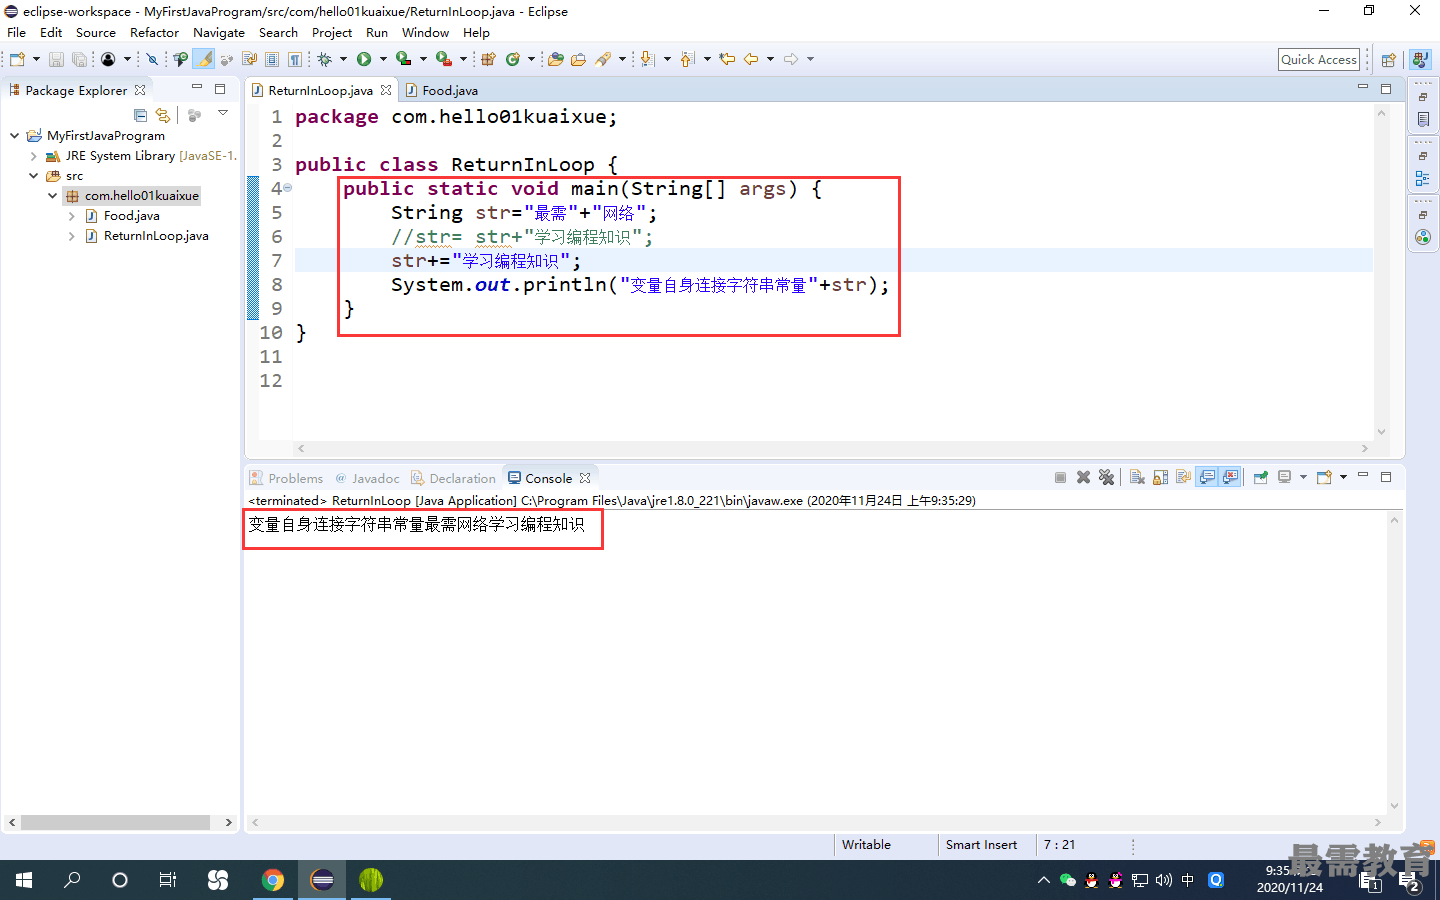Switch to the Food.java editor tab
This screenshot has height=900, width=1440.
pos(441,90)
